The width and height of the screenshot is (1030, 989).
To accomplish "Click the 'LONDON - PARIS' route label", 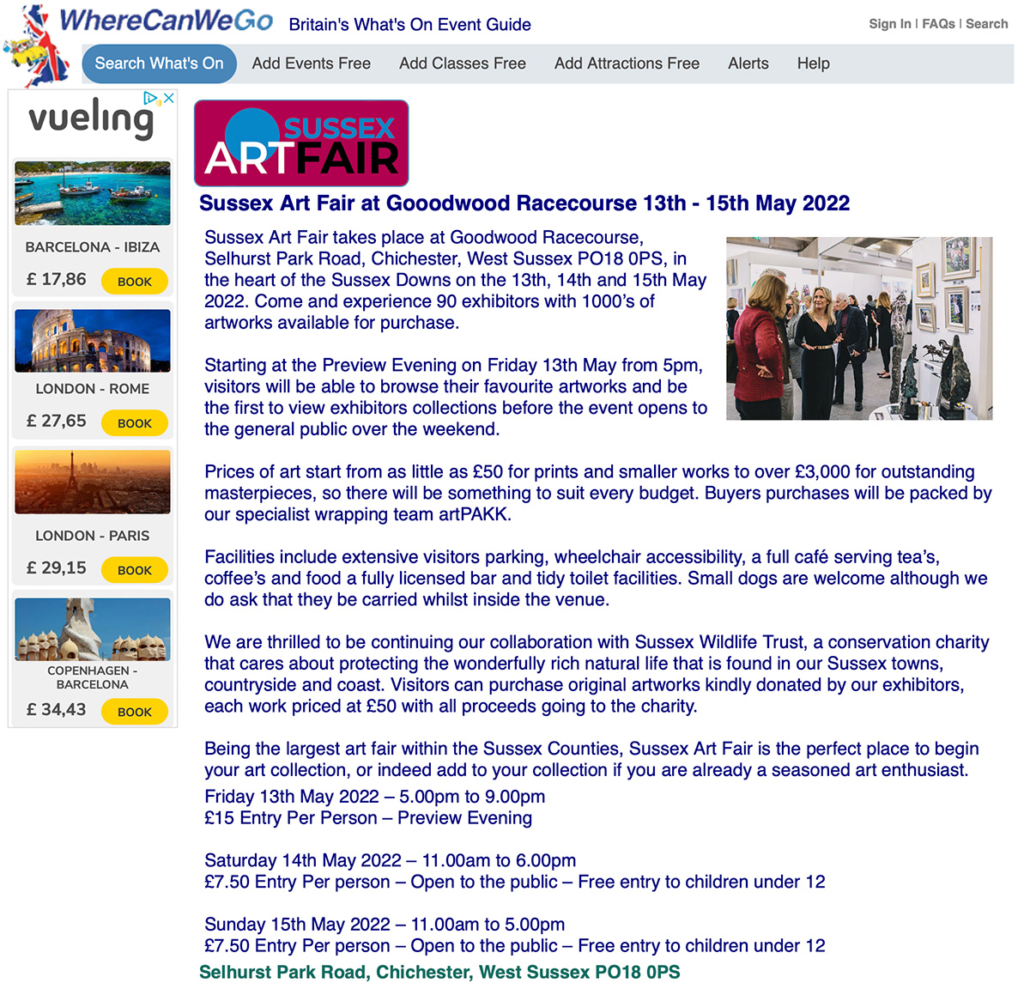I will [93, 536].
